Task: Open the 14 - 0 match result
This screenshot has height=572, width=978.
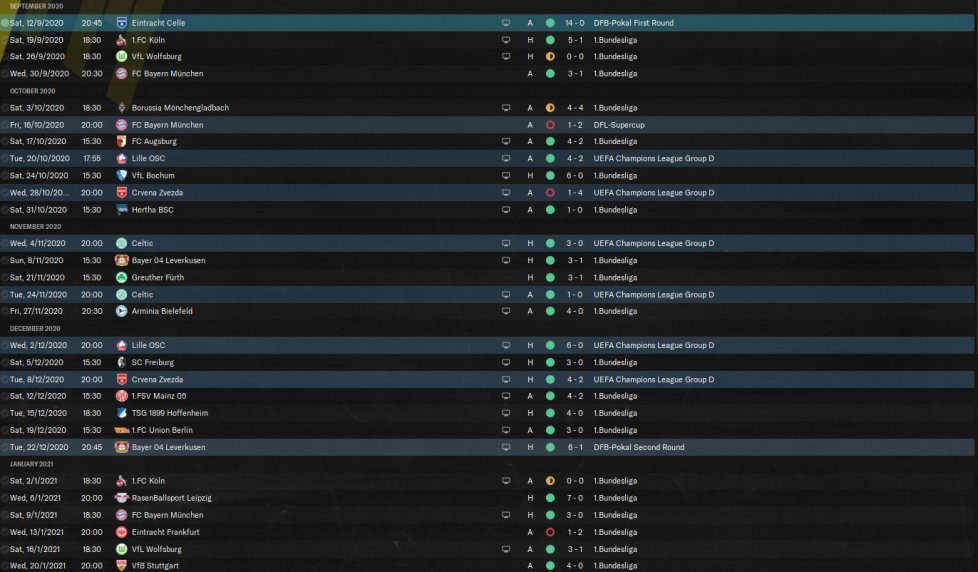Action: click(577, 22)
